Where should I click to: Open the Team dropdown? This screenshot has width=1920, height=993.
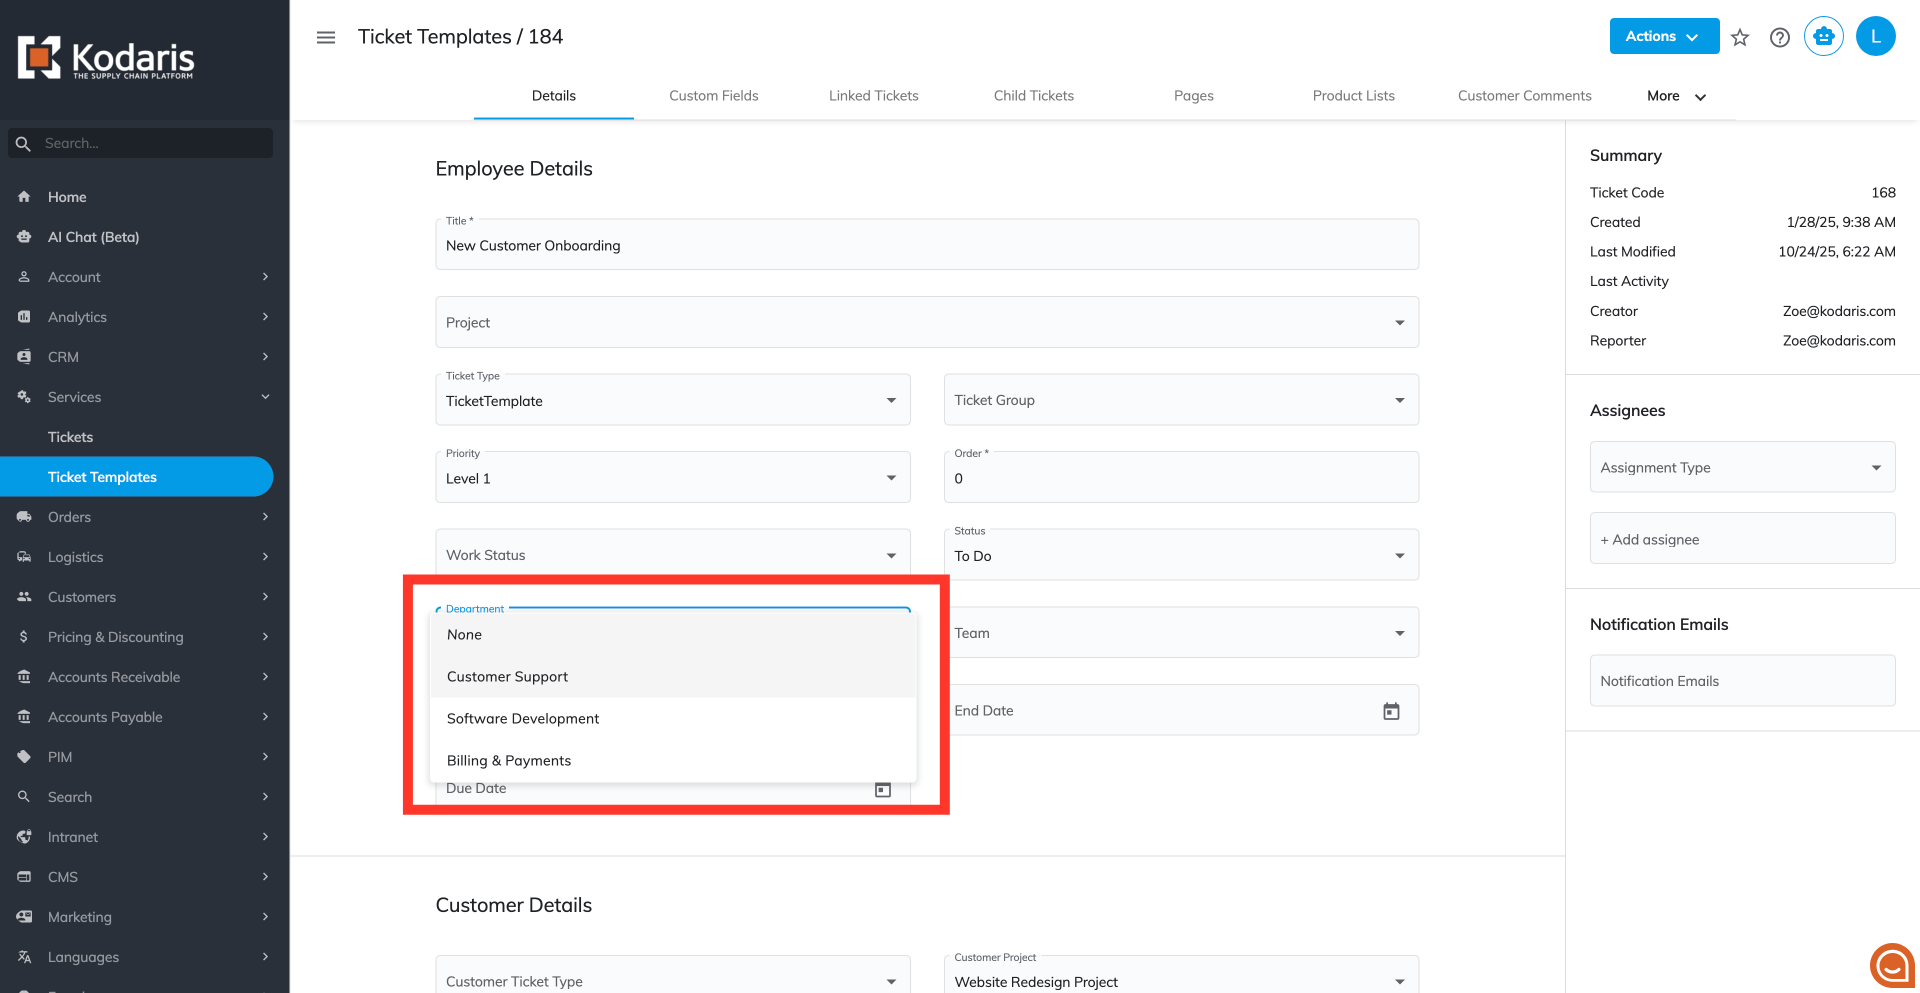click(x=1181, y=633)
